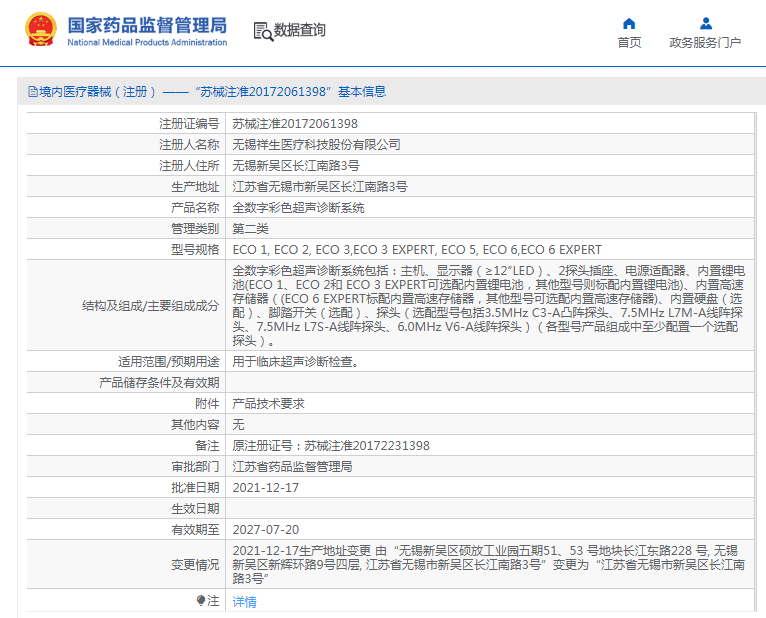Click National Medical Products Administration subtitle
Viewport: 766px width, 618px height.
point(147,43)
